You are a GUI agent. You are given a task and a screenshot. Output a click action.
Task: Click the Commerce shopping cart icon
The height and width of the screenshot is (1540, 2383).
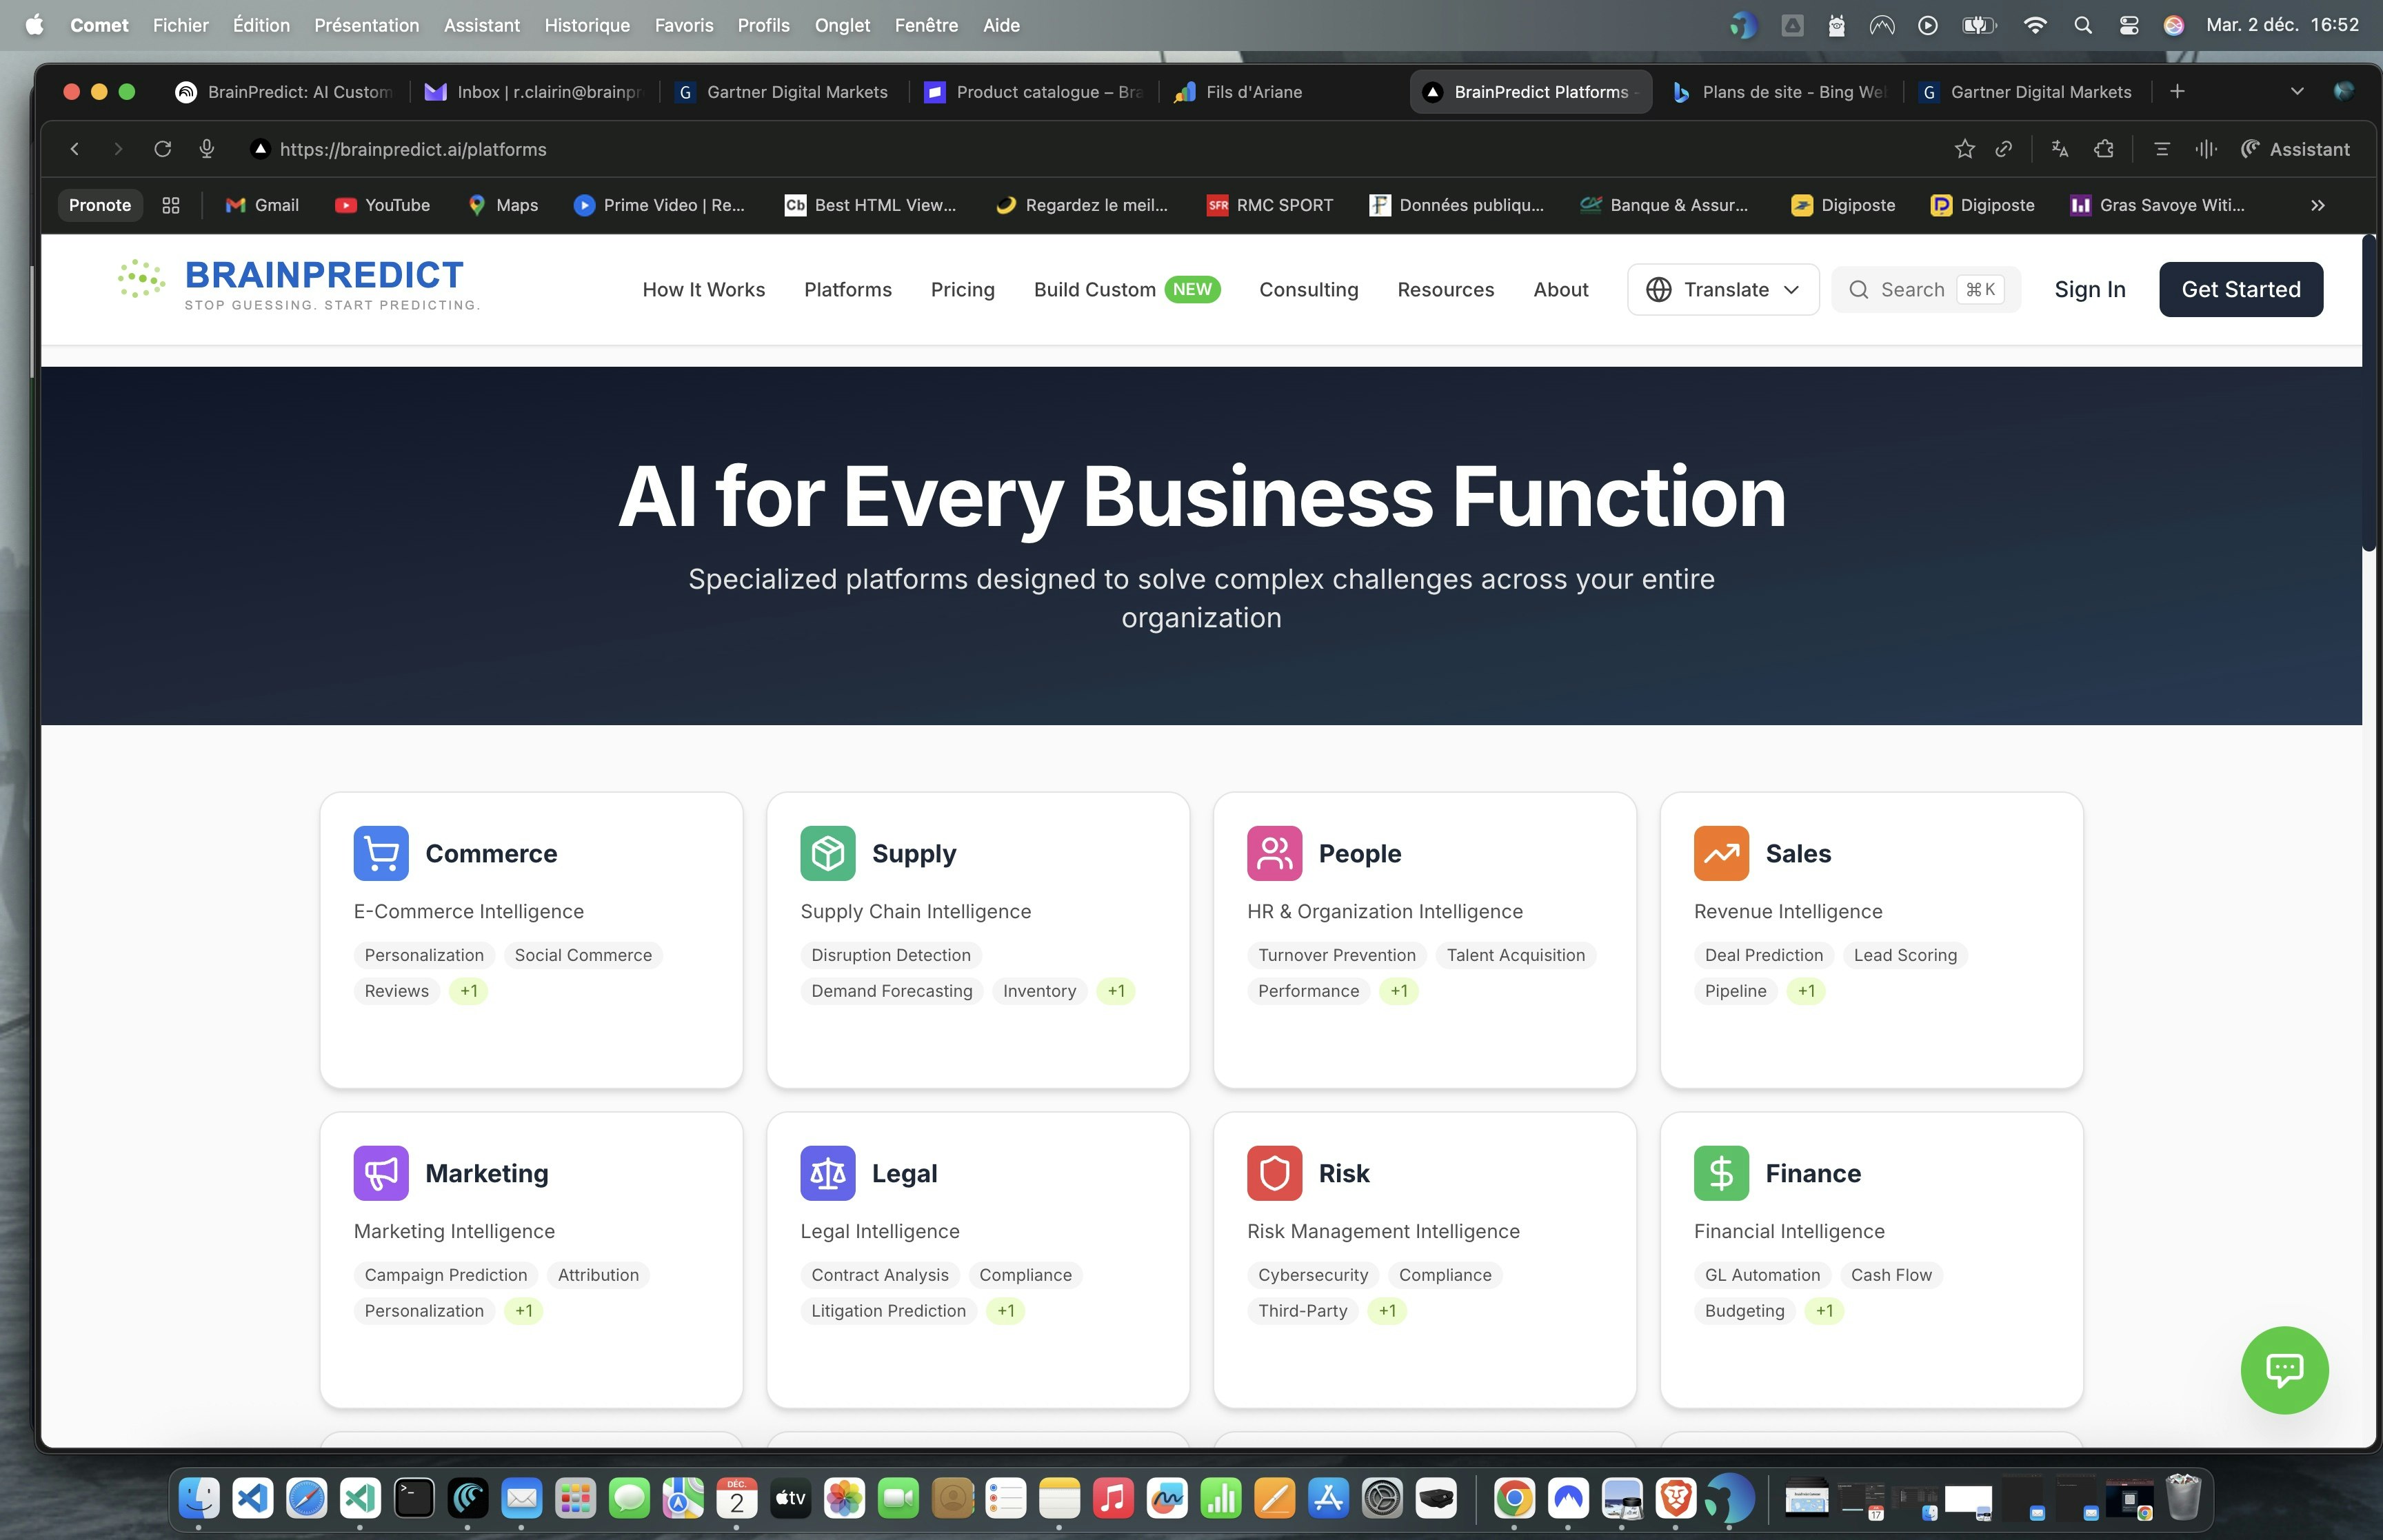381,853
